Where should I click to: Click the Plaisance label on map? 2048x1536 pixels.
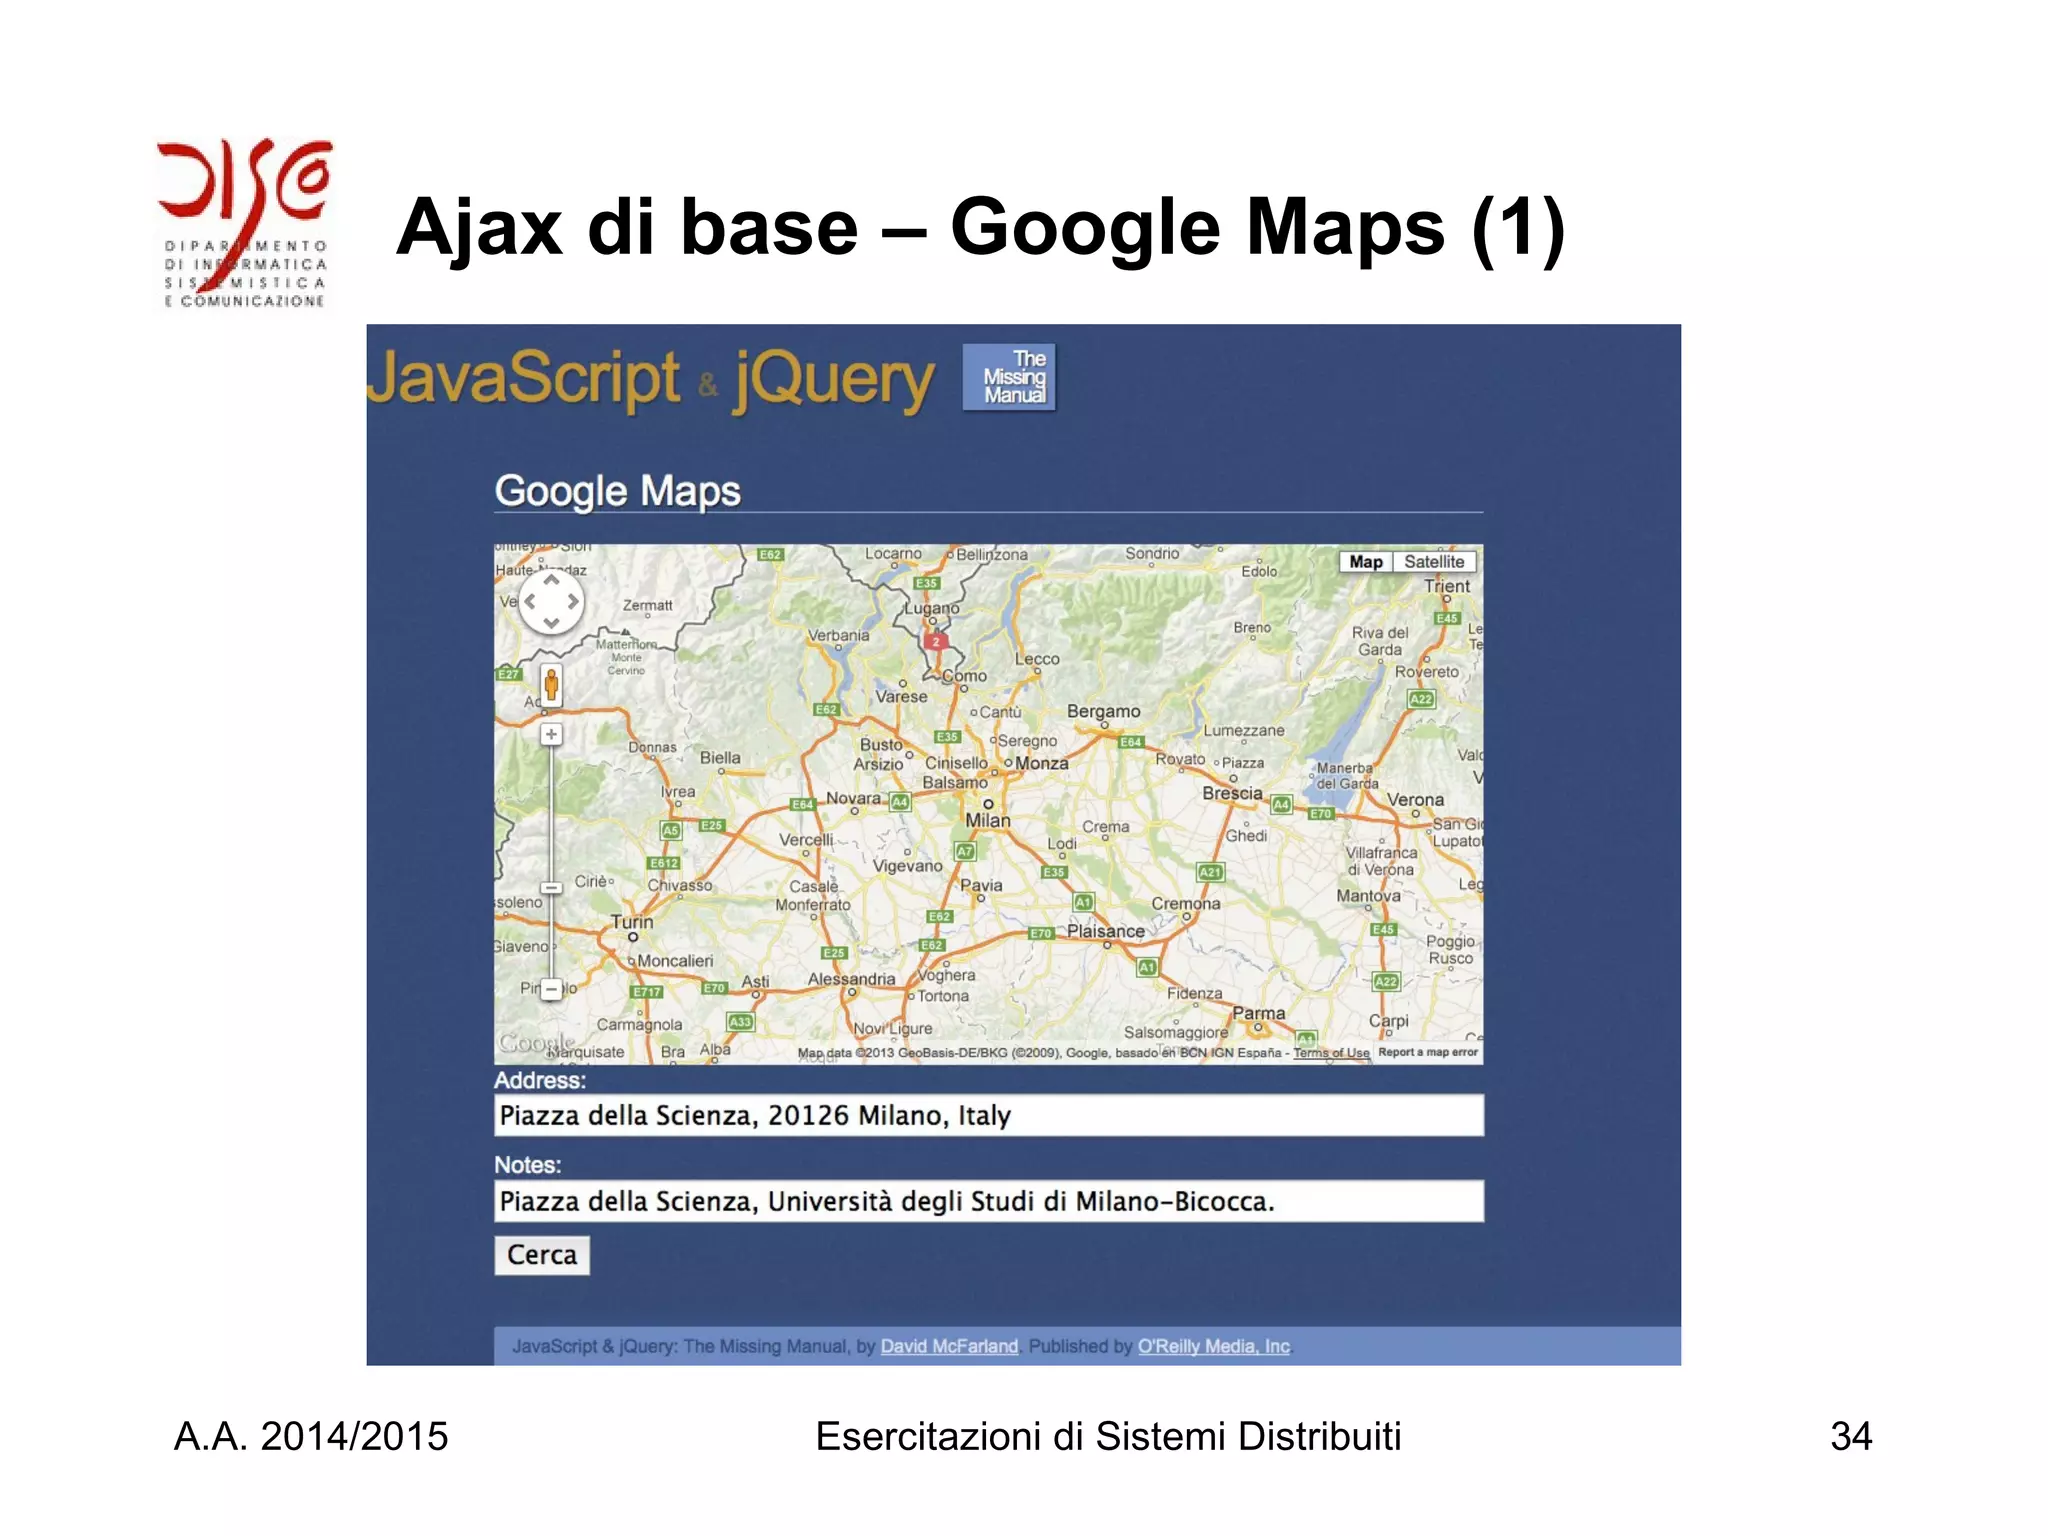(1106, 931)
